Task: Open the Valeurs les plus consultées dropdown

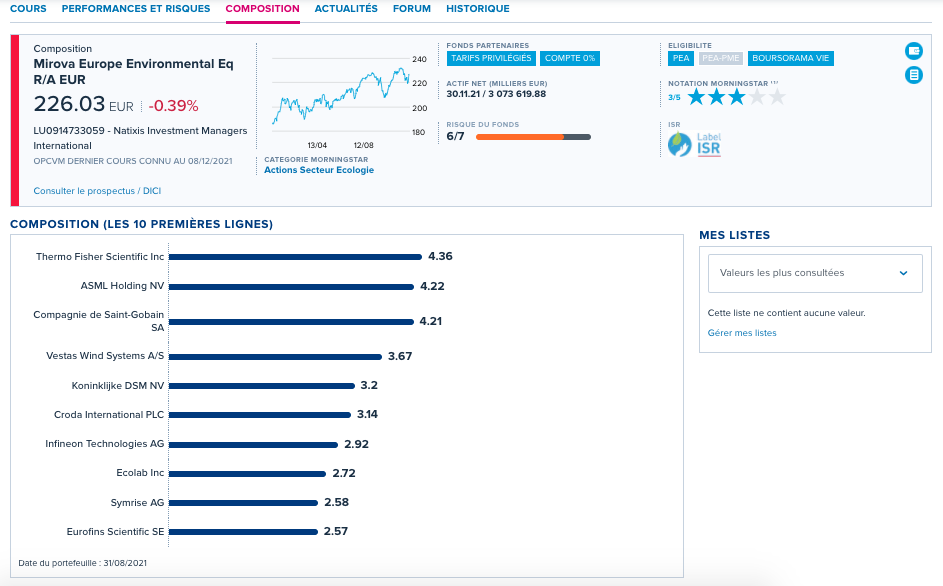Action: 815,273
